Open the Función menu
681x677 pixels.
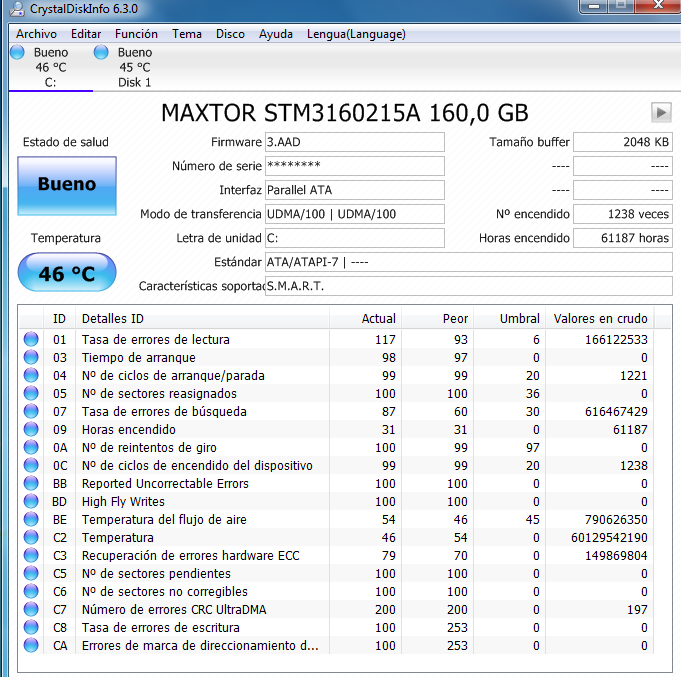point(136,34)
